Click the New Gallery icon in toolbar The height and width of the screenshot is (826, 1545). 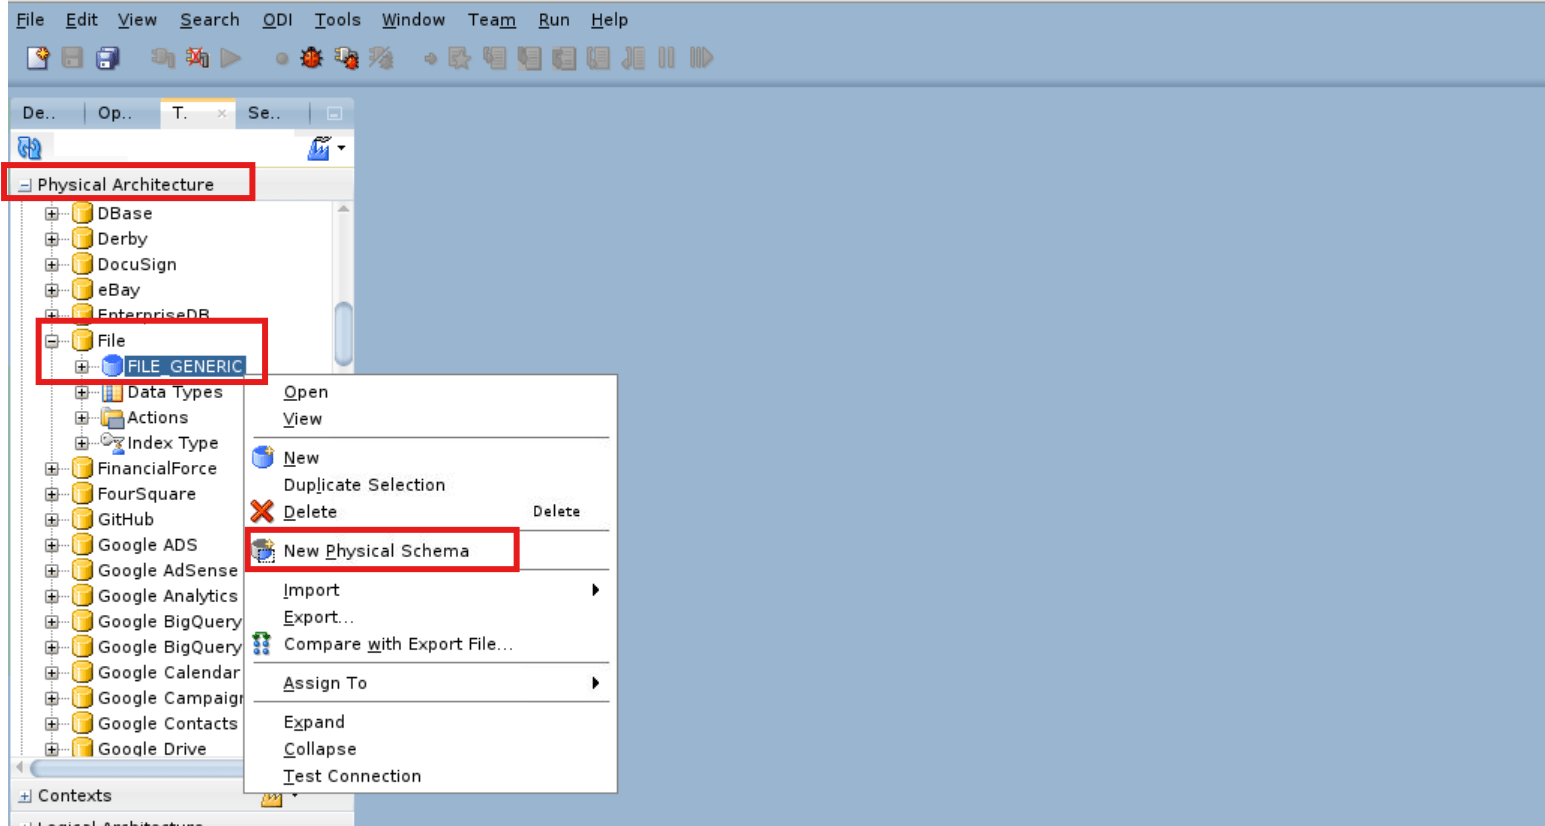coord(36,58)
